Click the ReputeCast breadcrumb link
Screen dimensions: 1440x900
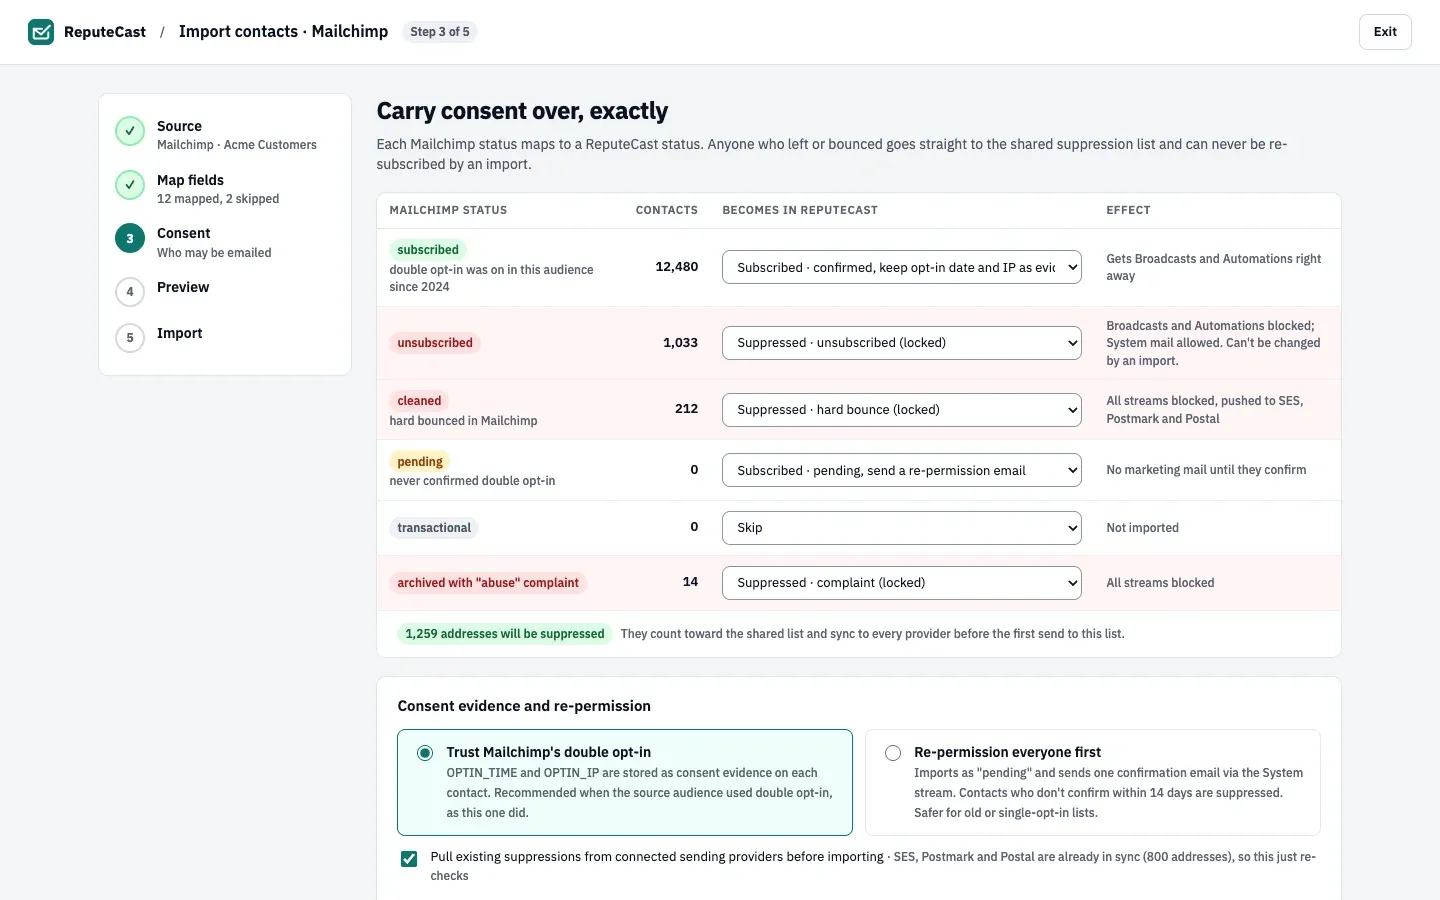click(x=105, y=32)
